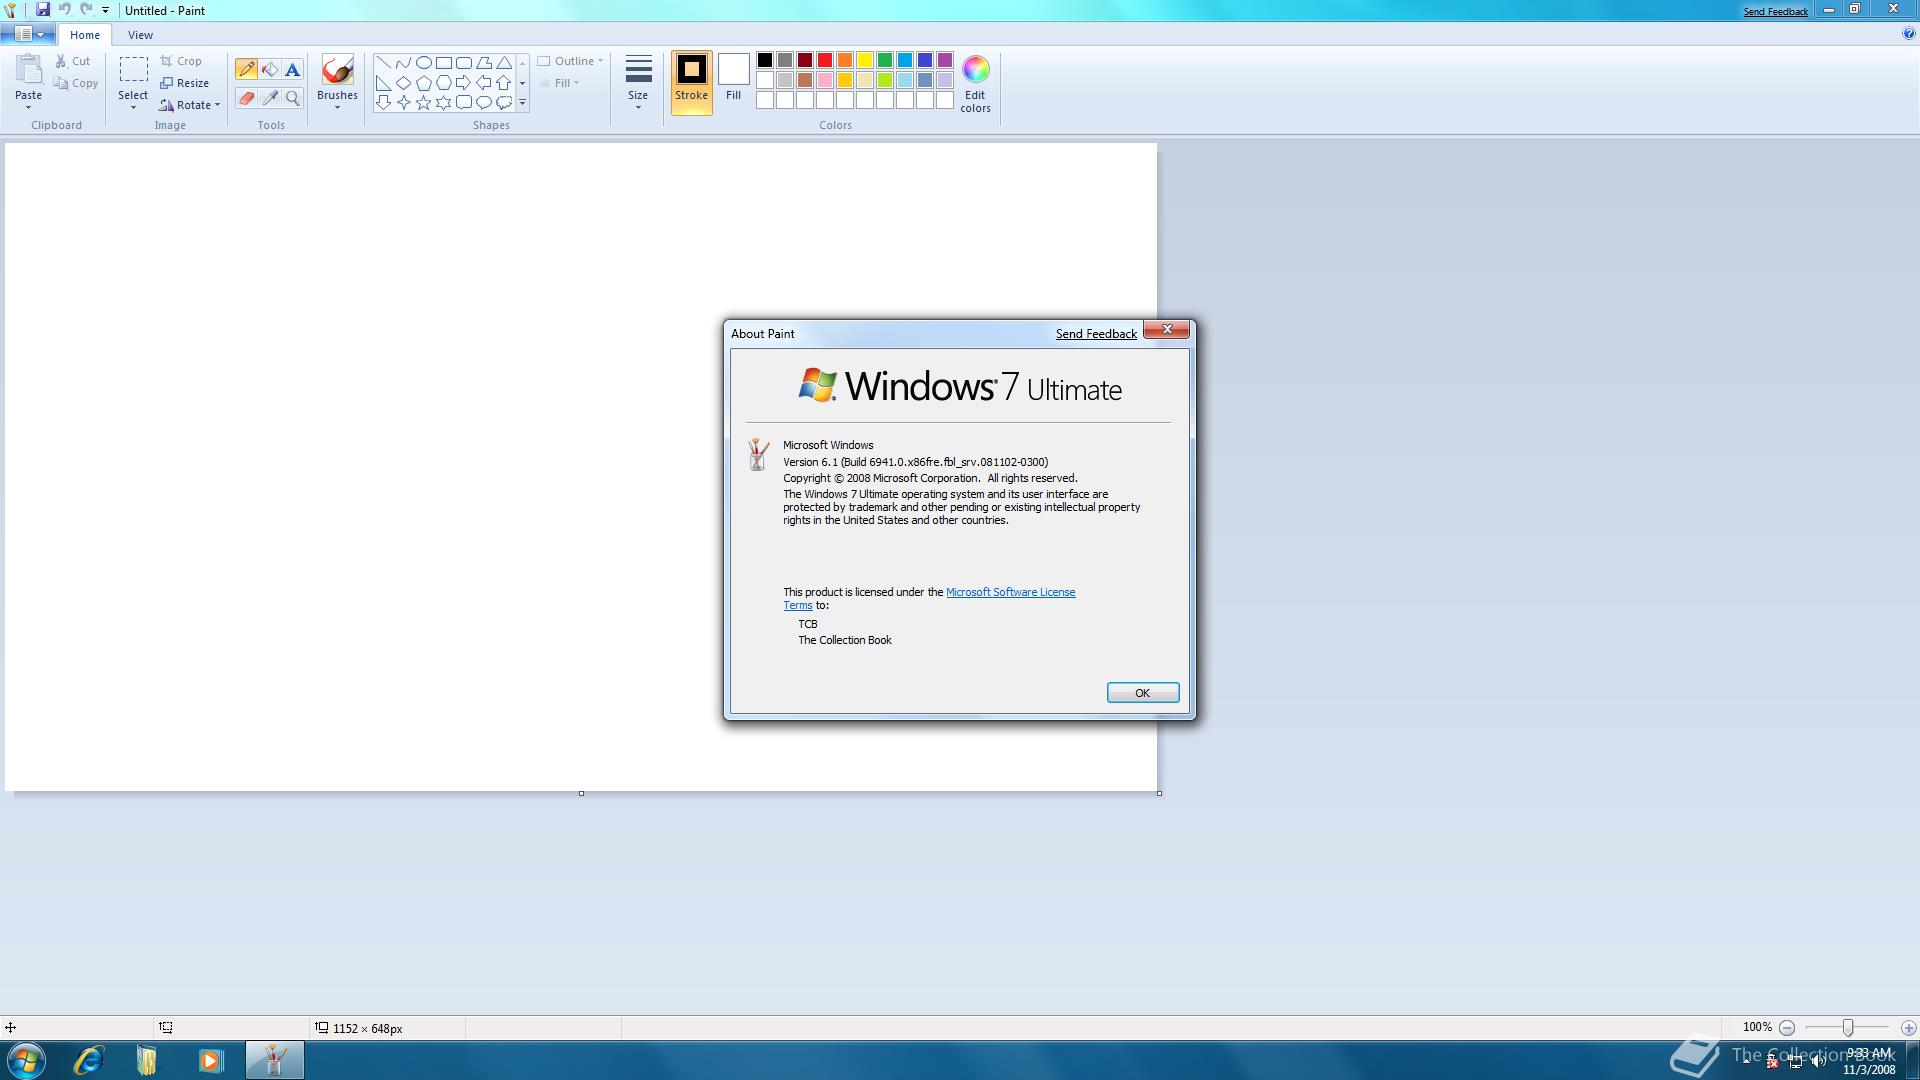This screenshot has width=1920, height=1080.
Task: Choose the Down arrow shape
Action: [384, 103]
